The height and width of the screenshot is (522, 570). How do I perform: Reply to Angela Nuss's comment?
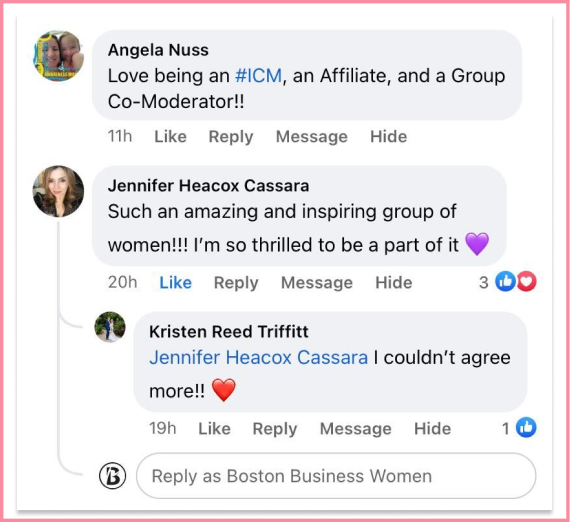pos(231,137)
